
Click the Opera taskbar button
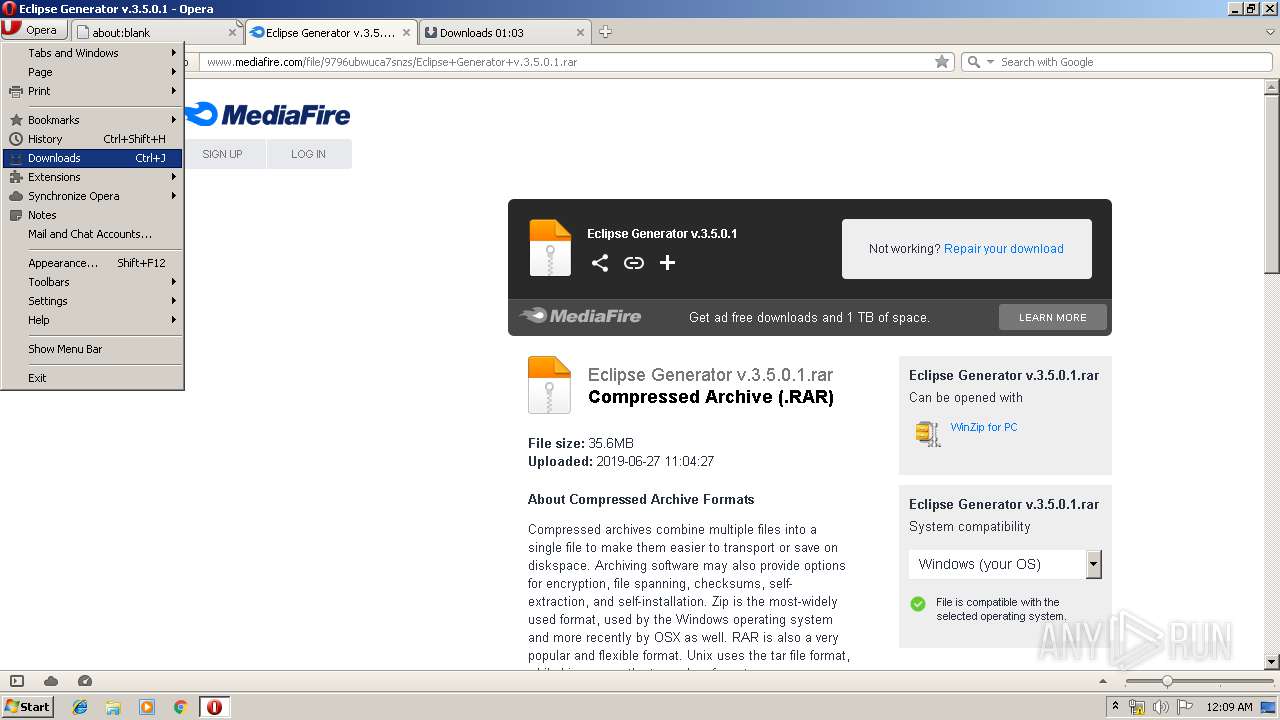point(214,707)
